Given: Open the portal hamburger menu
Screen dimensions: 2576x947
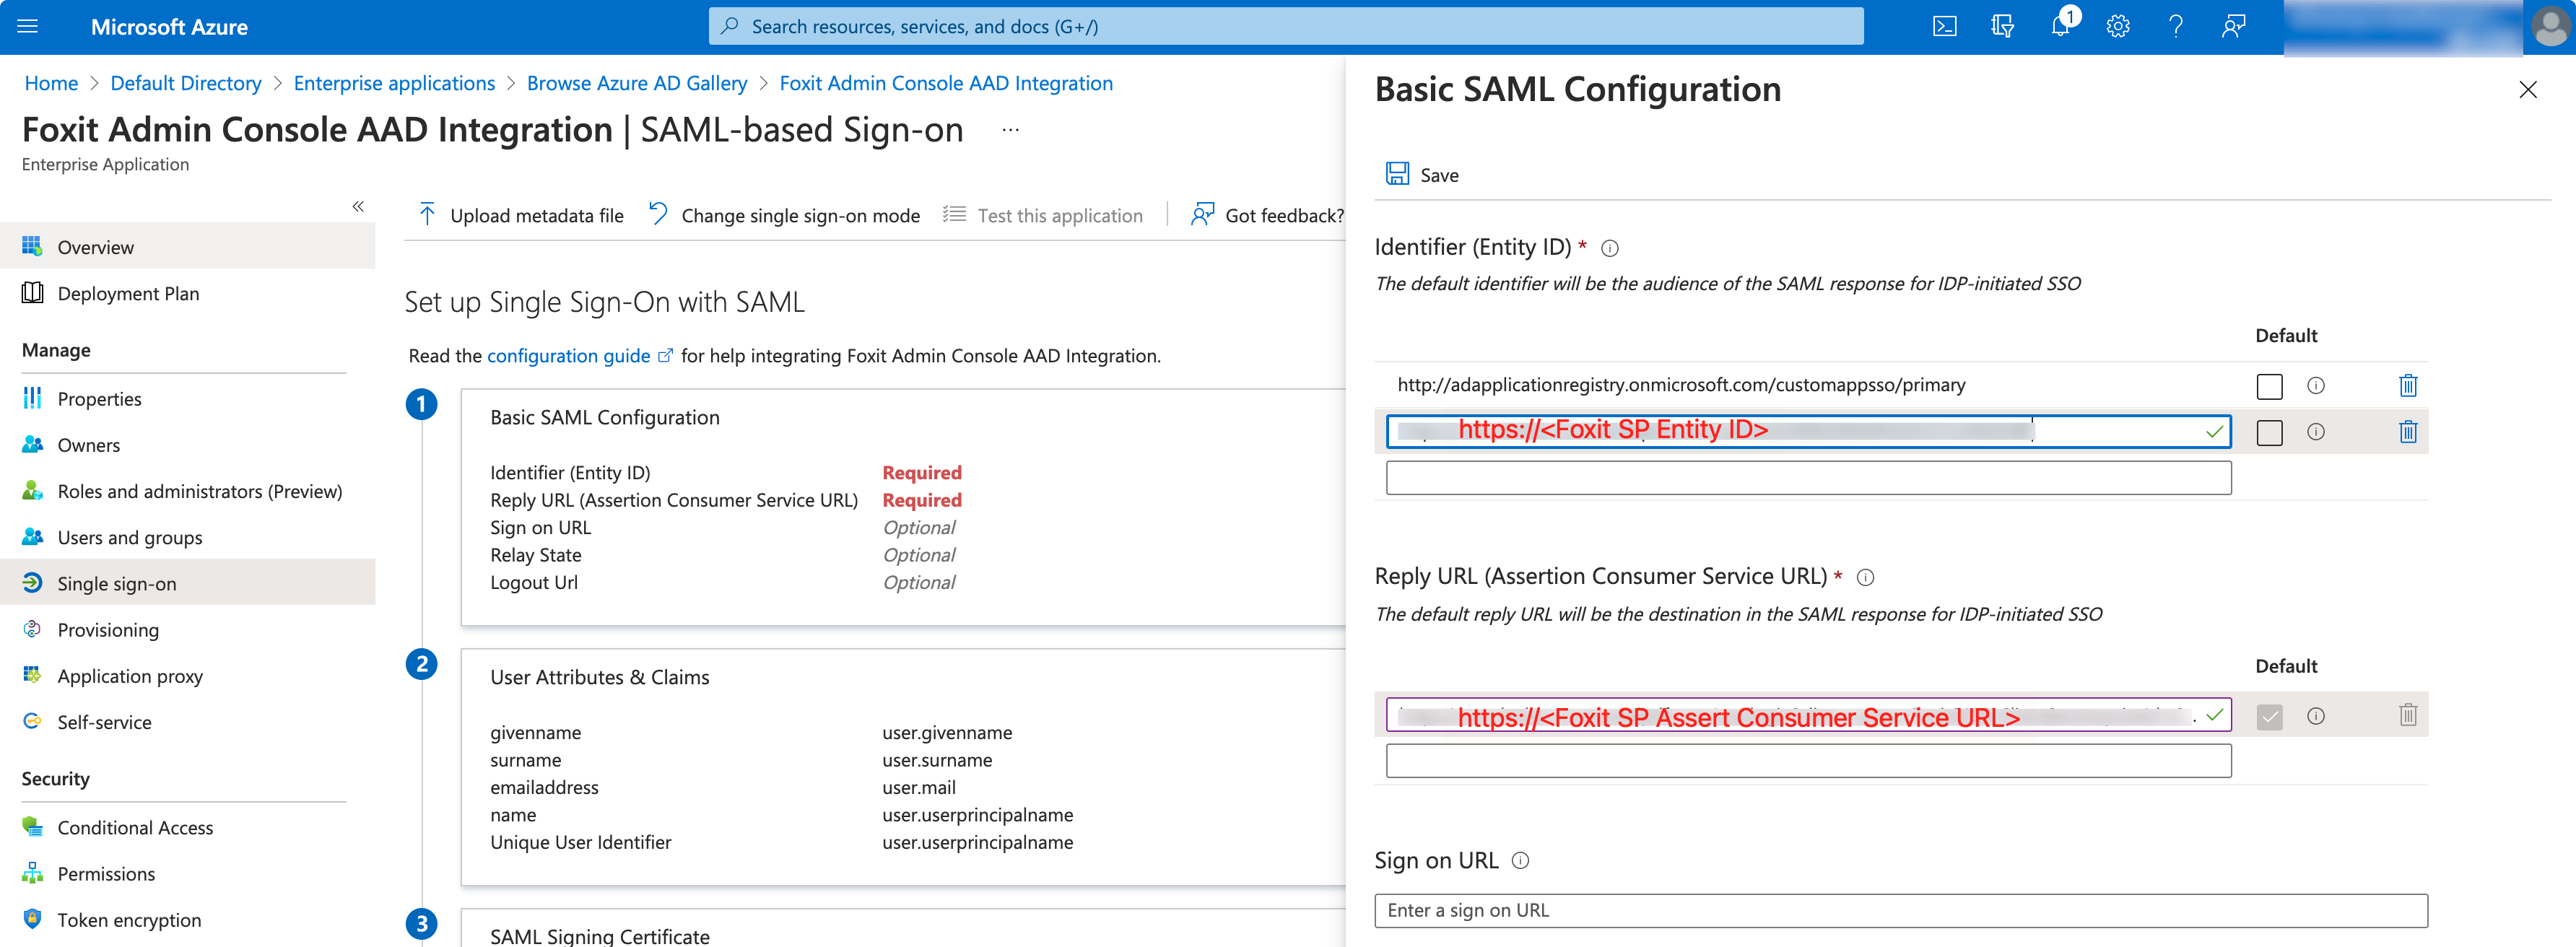Looking at the screenshot, I should pyautogui.click(x=27, y=26).
